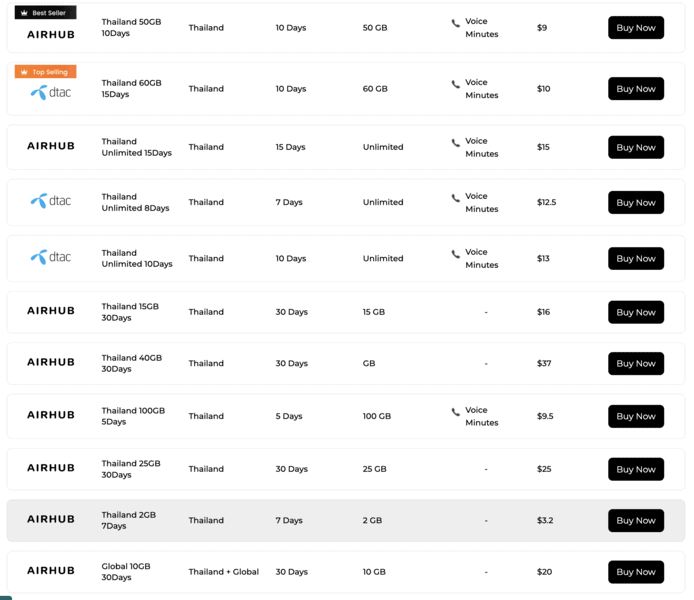
Task: Click the phone icon on Thailand Unlimited 15Days
Action: pos(456,142)
